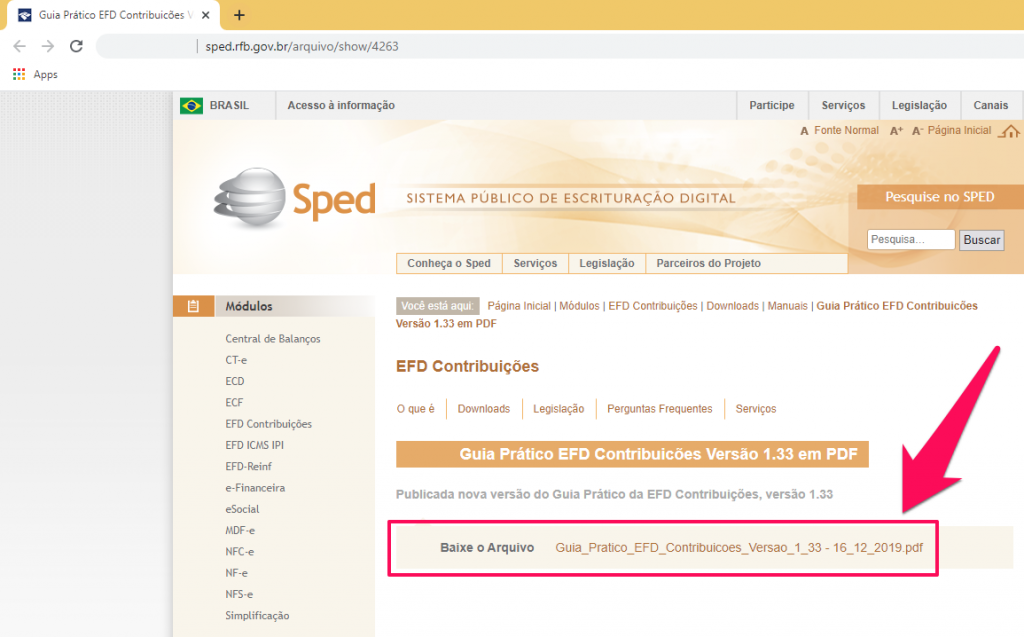Viewport: 1024px width, 637px height.
Task: Open Parceiros do Projeto menu
Action: [708, 263]
